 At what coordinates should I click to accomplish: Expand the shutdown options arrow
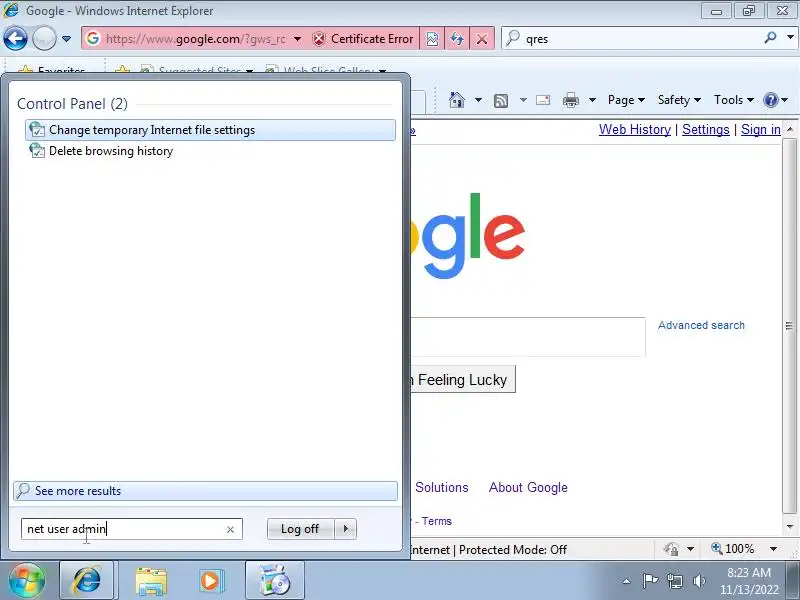click(345, 529)
